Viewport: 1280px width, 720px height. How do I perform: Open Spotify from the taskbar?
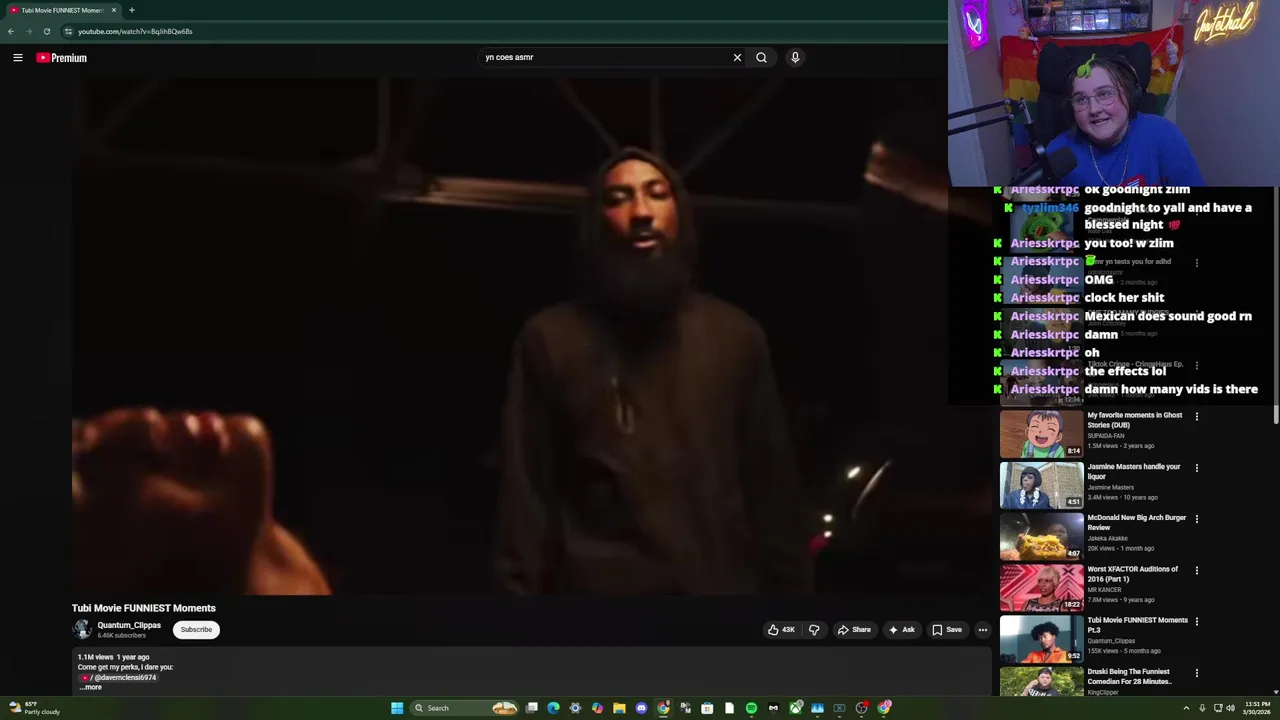[x=751, y=708]
